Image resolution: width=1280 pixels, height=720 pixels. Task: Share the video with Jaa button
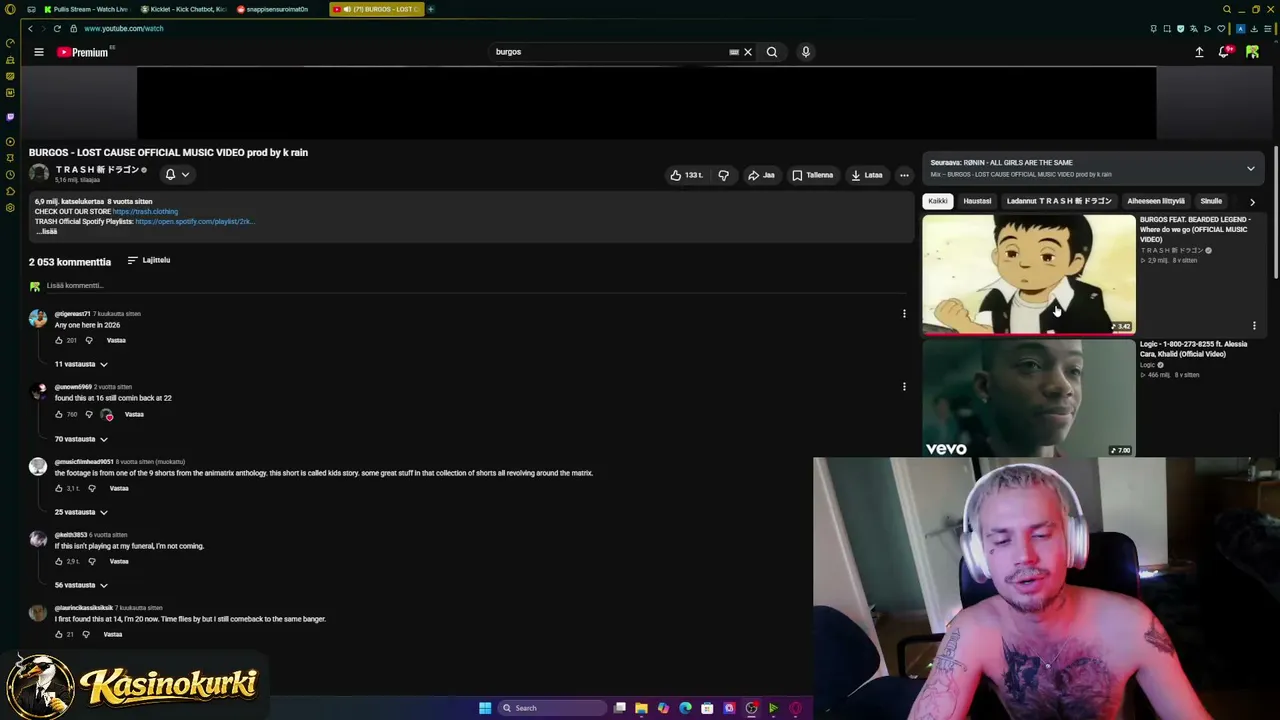tap(762, 175)
